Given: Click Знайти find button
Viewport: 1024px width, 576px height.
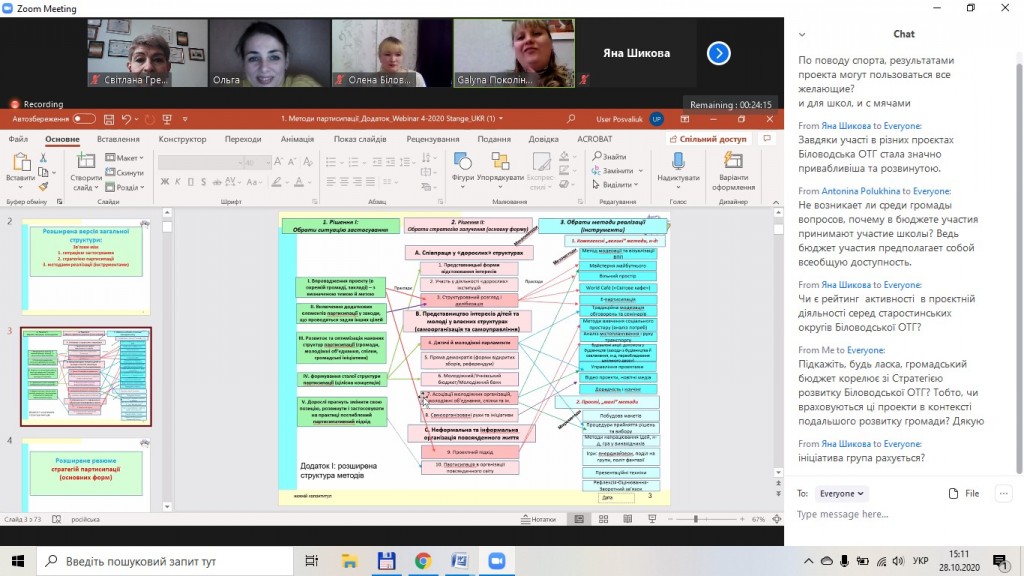Looking at the screenshot, I should [x=609, y=157].
